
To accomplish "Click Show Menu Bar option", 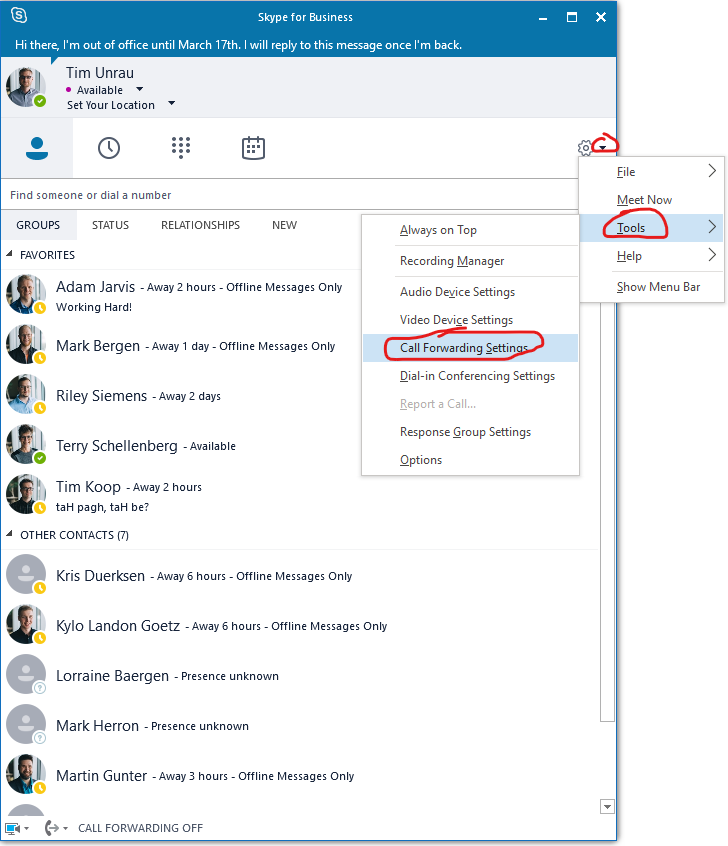I will (x=657, y=287).
